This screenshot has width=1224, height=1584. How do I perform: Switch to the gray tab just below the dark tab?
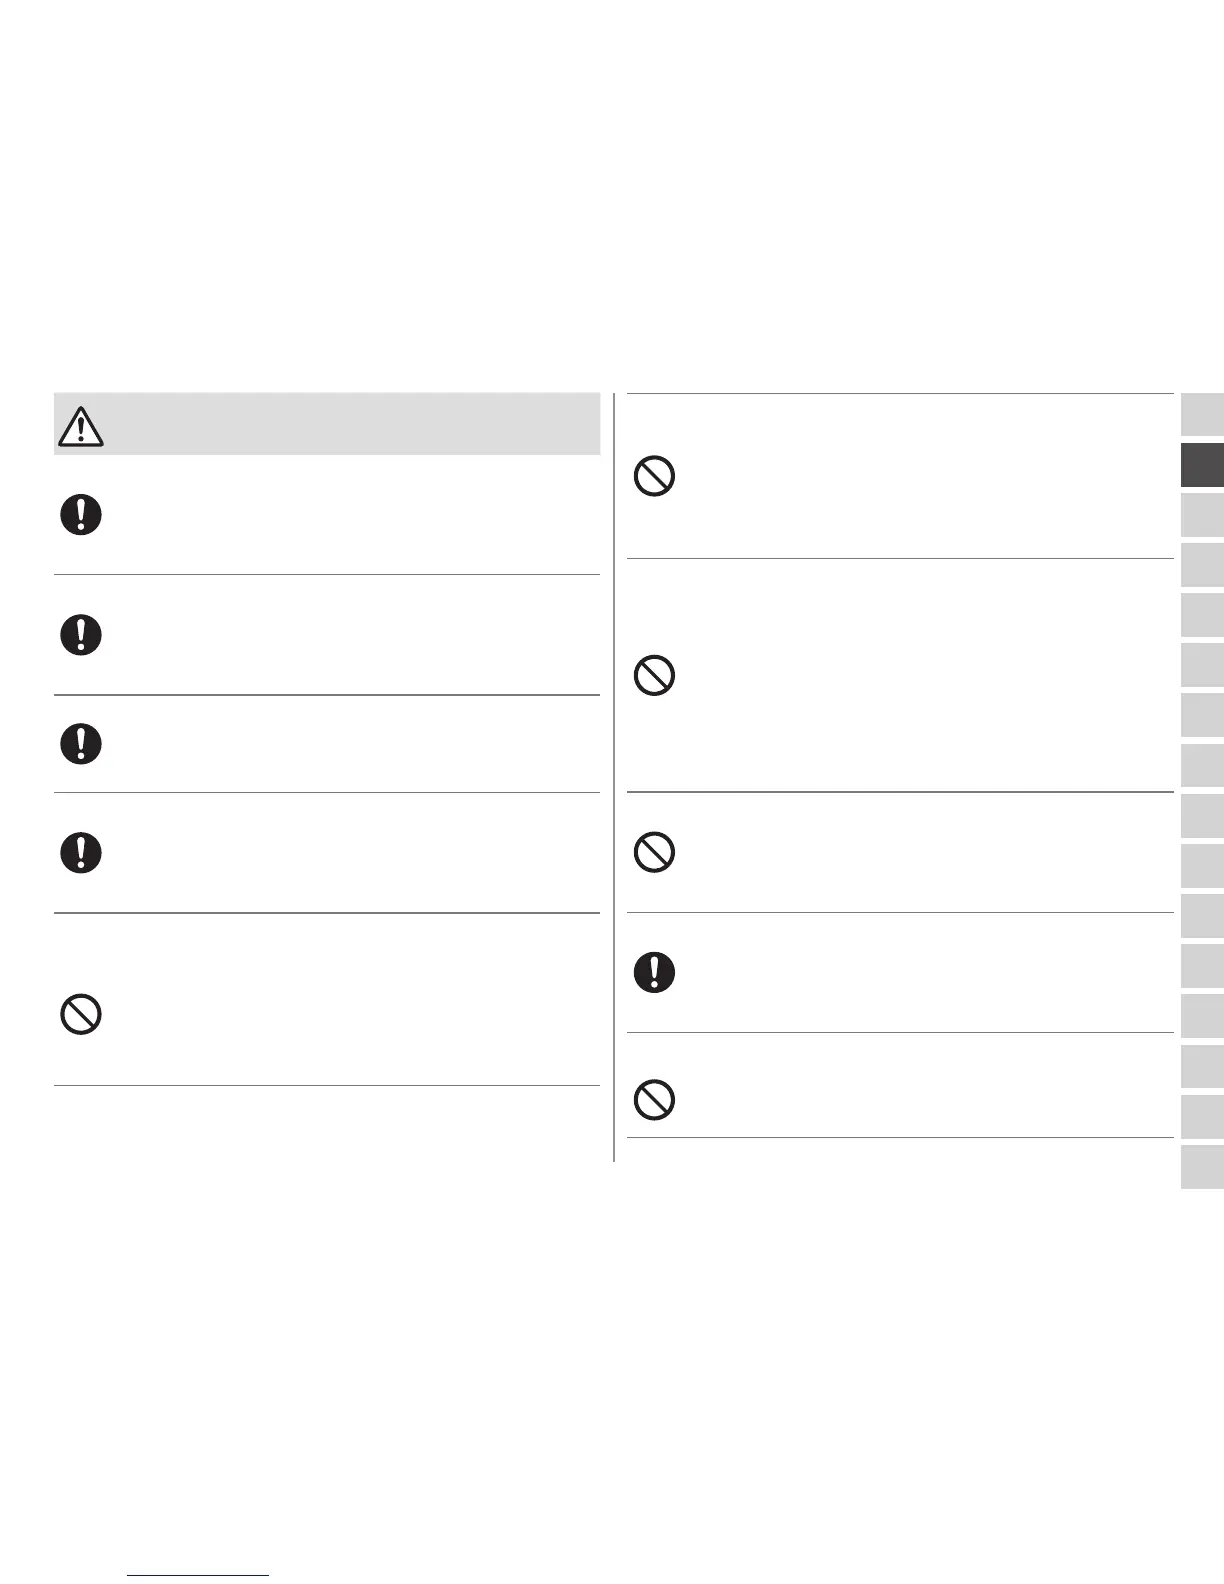tap(1202, 515)
